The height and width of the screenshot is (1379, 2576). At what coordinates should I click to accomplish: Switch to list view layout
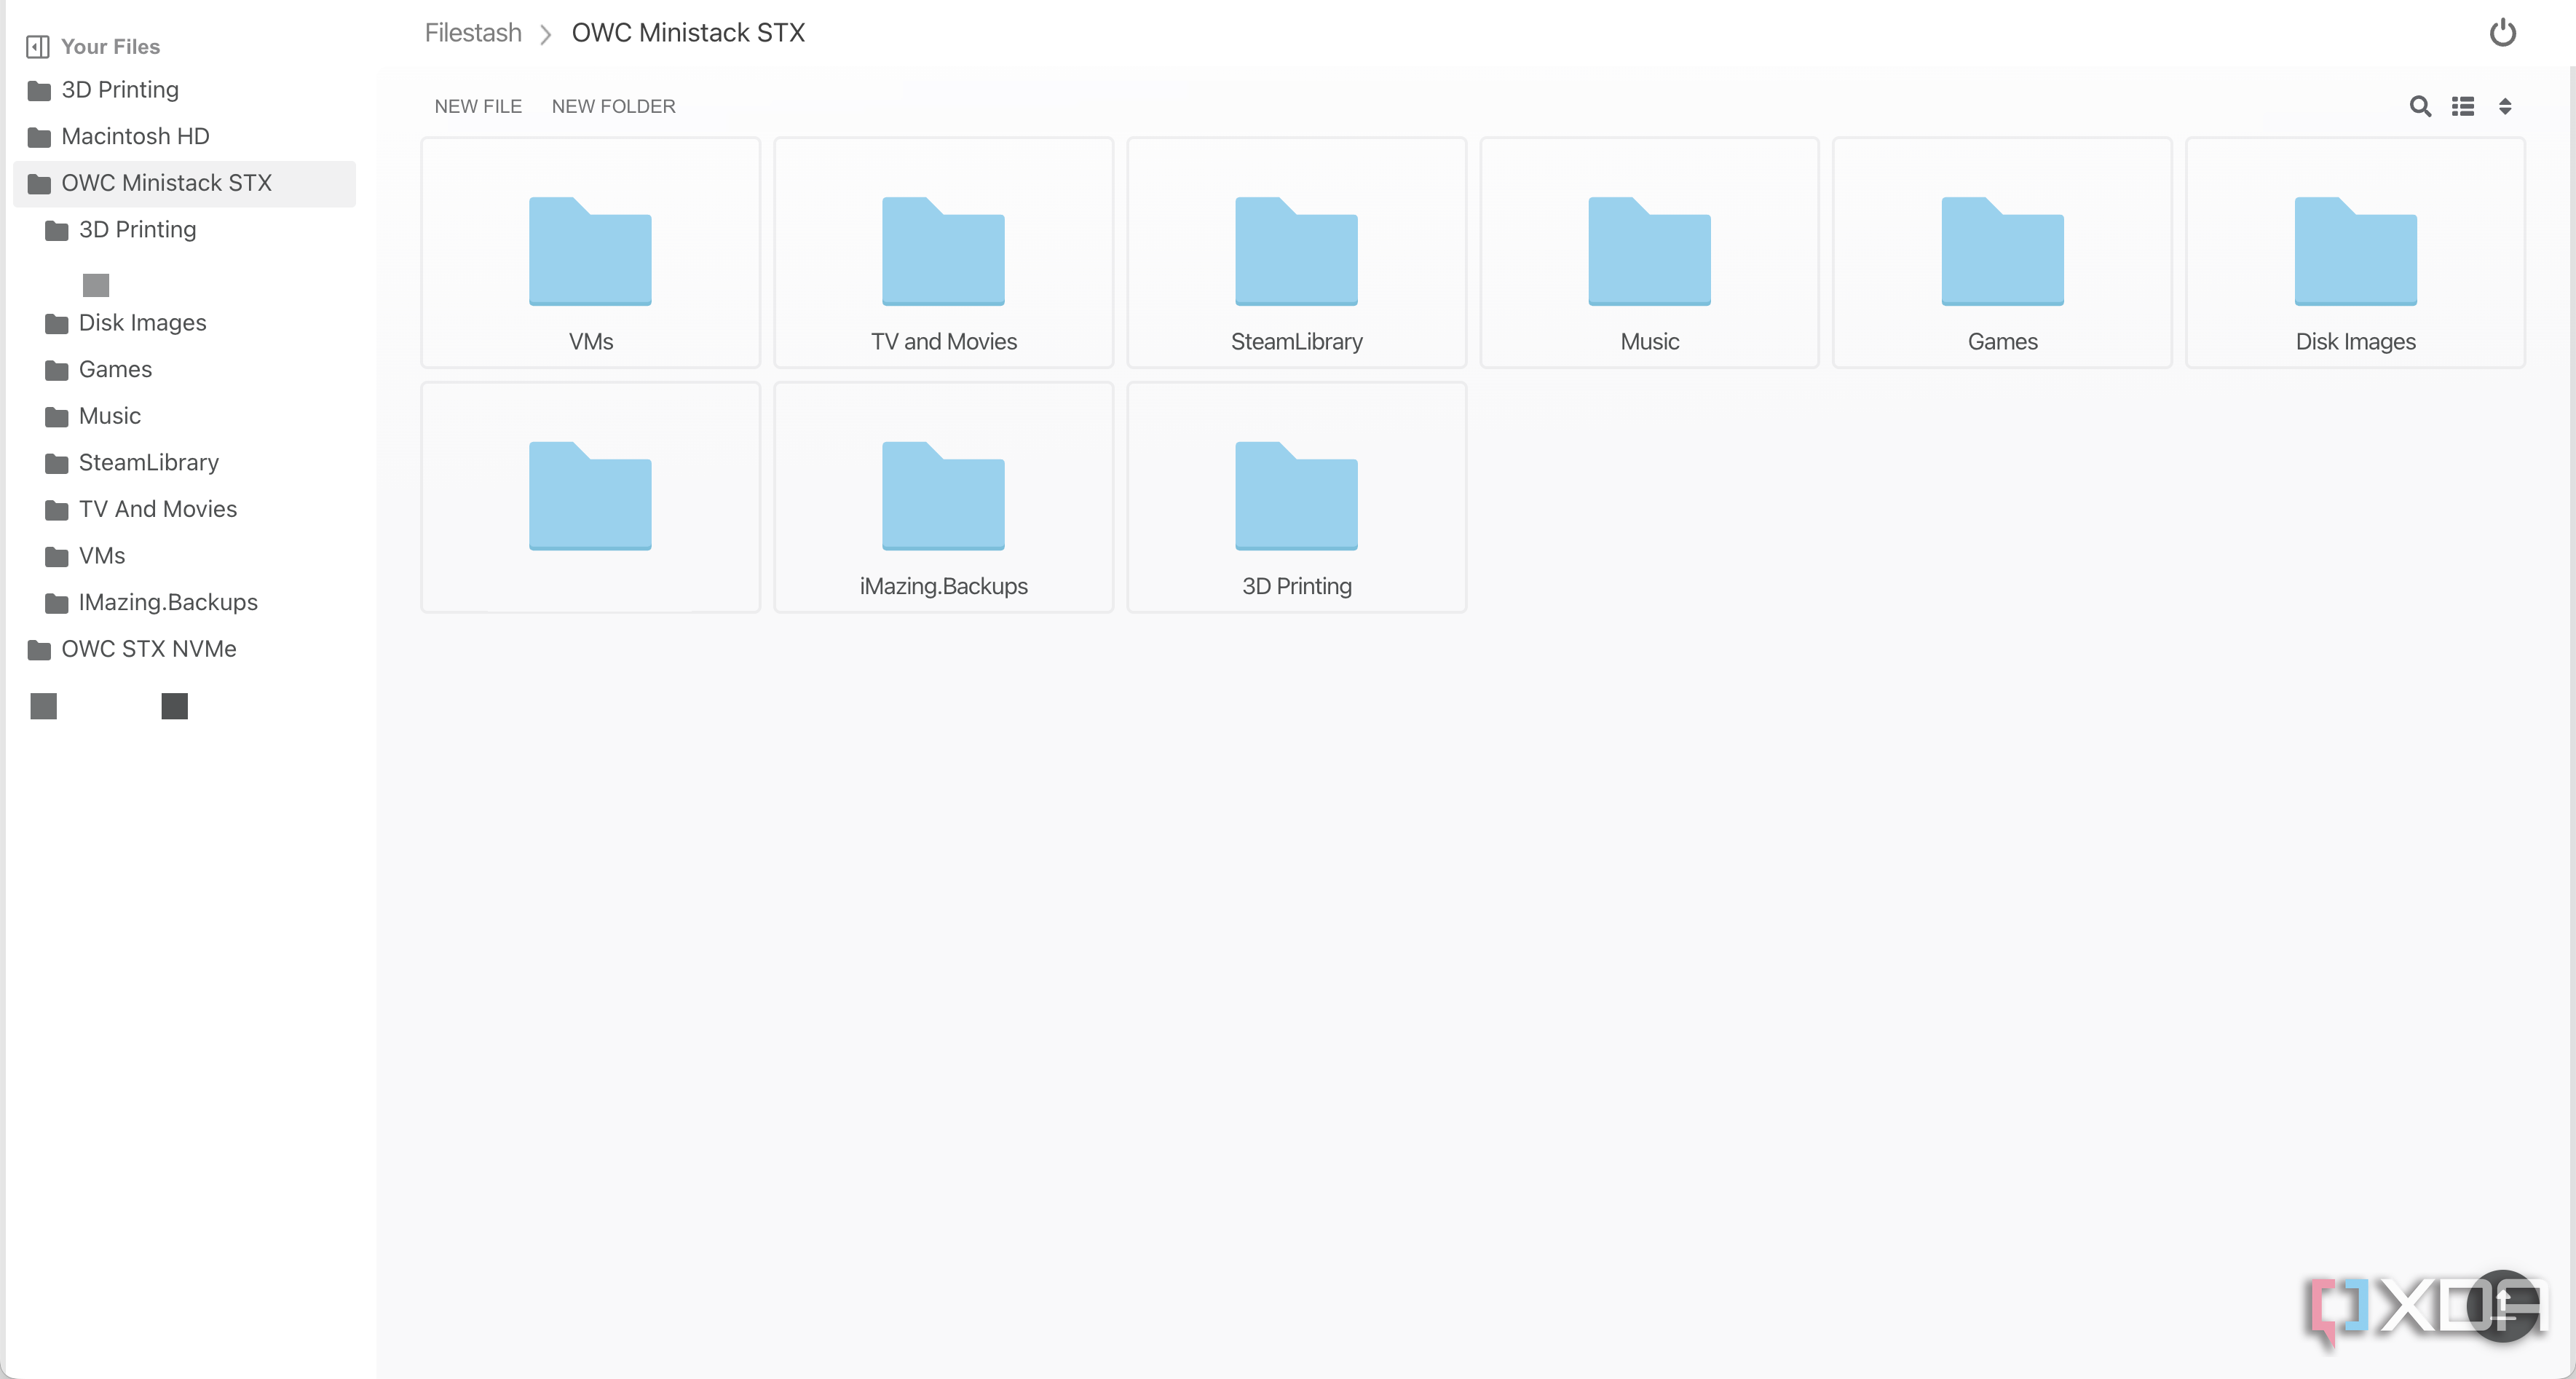tap(2463, 106)
